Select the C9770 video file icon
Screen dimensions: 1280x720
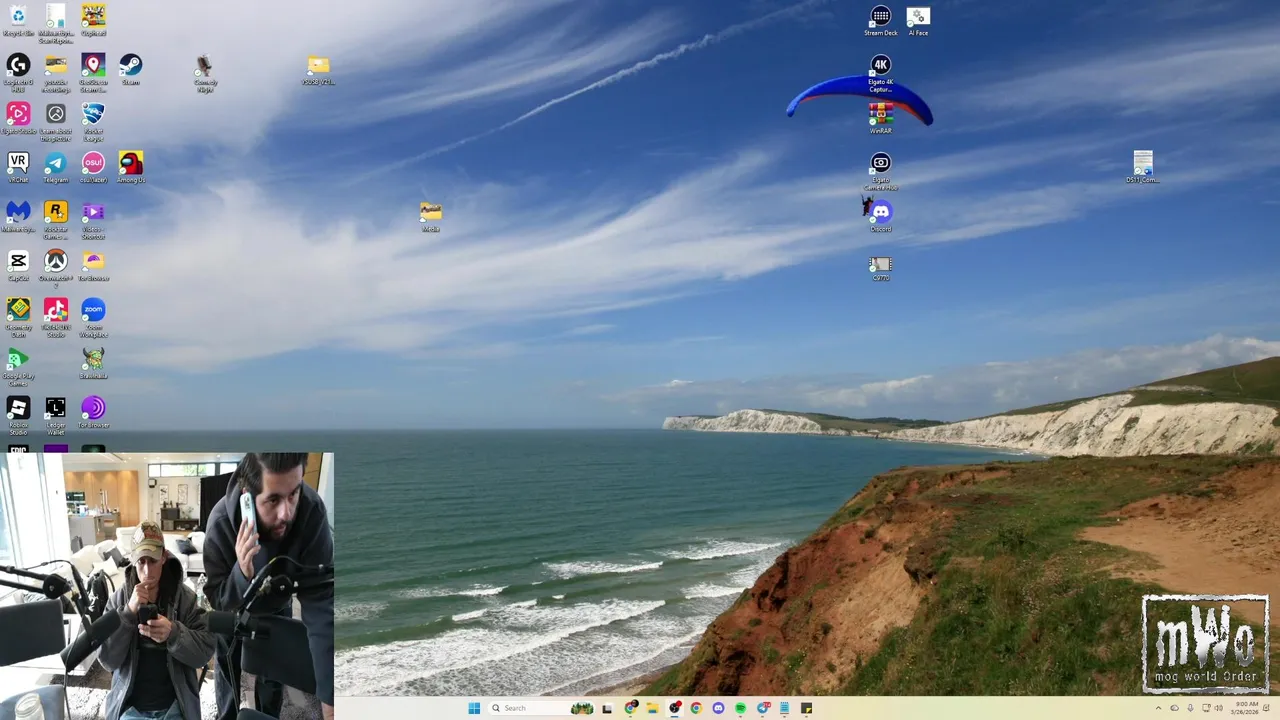(x=881, y=268)
